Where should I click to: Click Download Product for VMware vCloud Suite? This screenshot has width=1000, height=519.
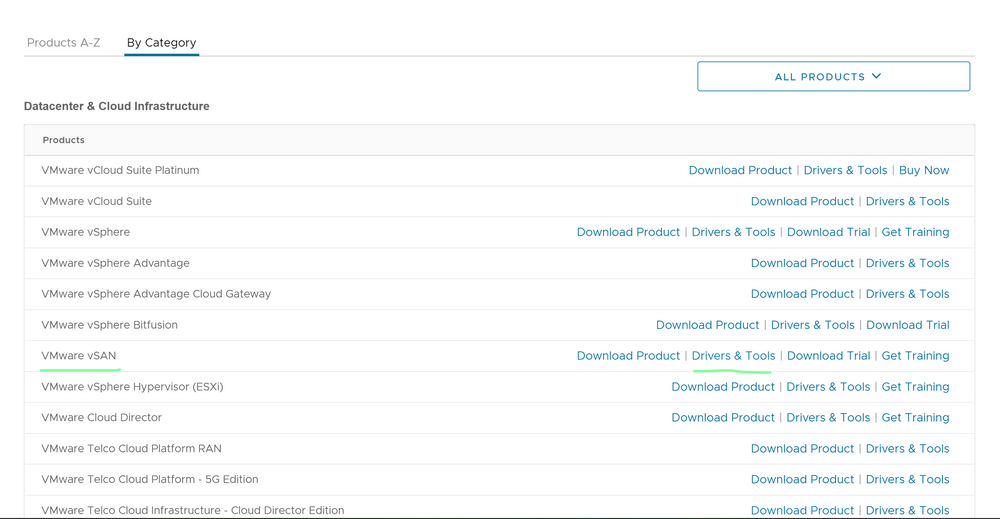(802, 201)
